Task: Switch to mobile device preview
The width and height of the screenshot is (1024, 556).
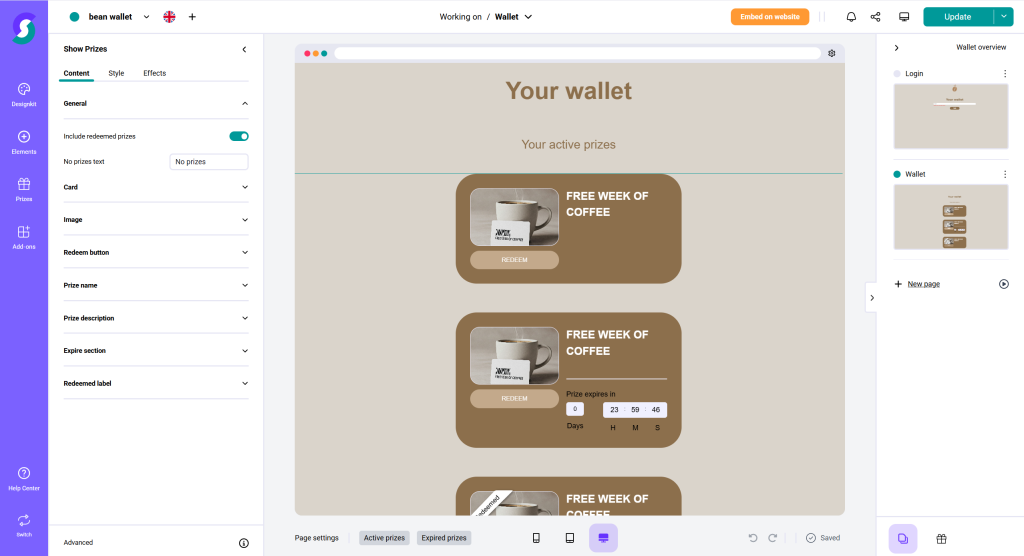Action: click(536, 538)
